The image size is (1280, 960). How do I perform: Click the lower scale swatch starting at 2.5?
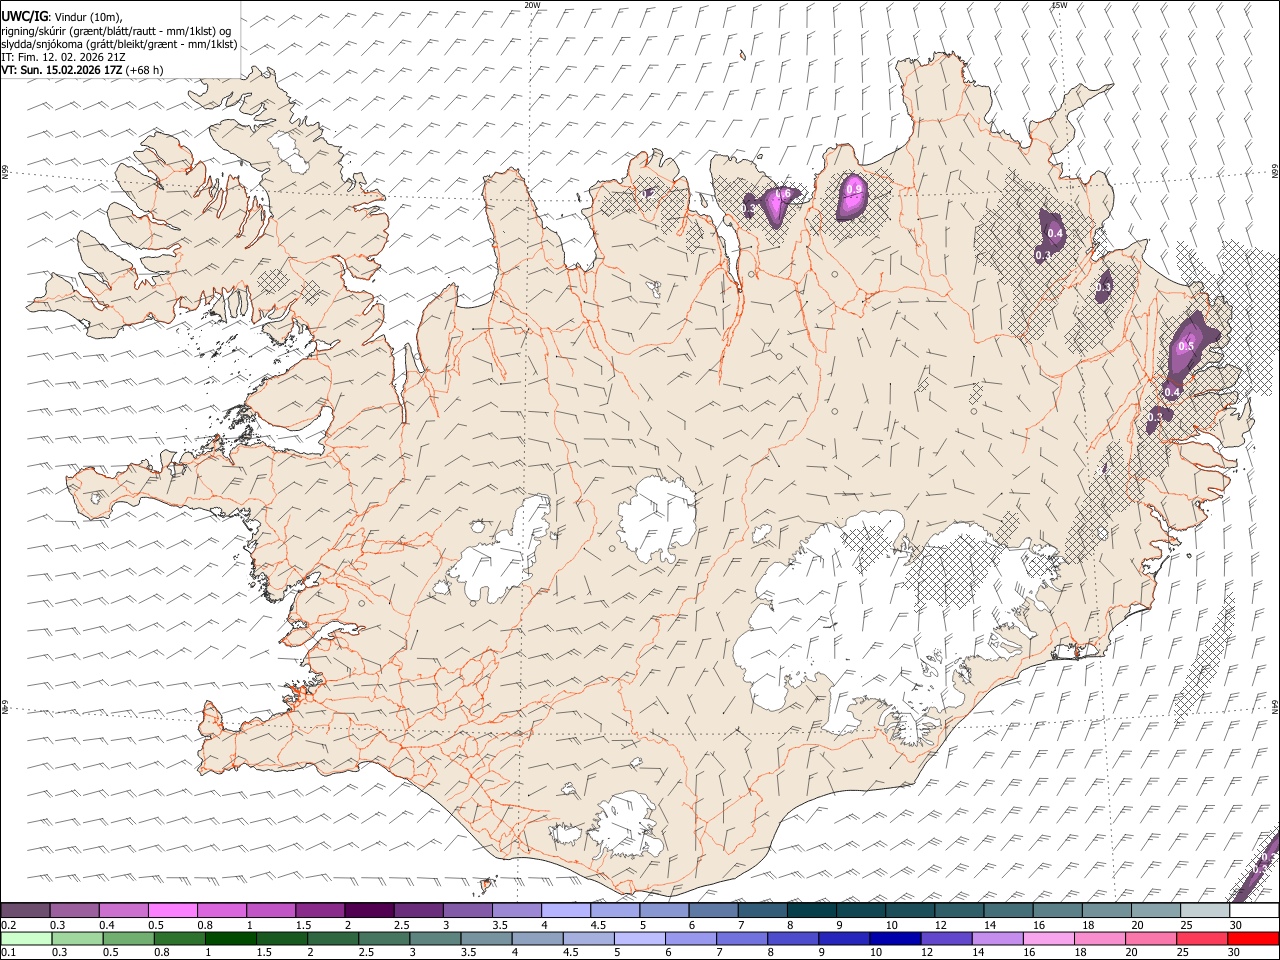(383, 938)
